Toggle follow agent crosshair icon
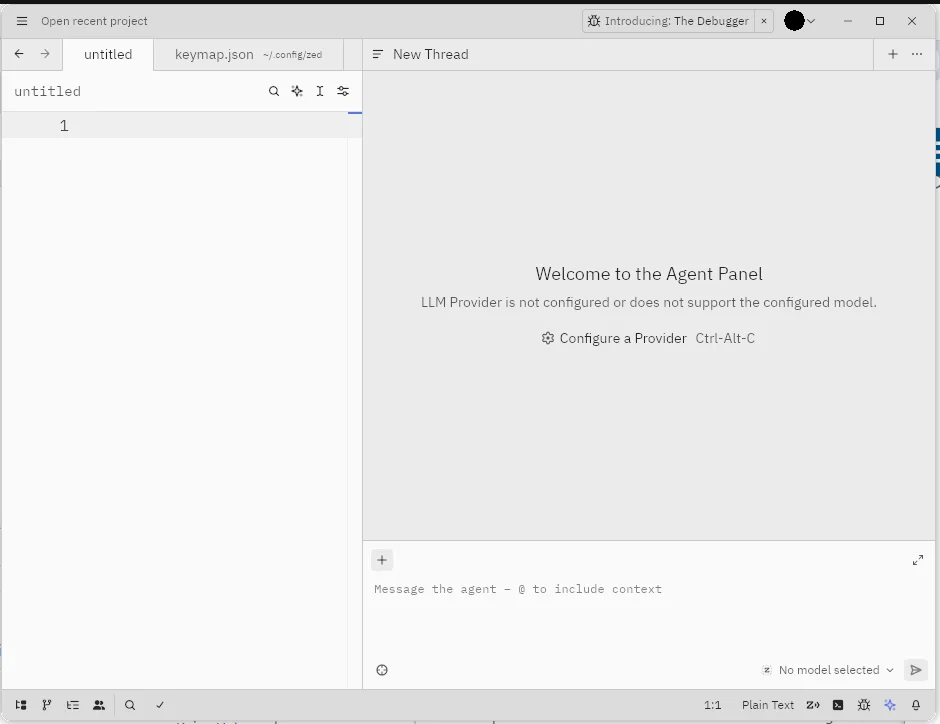 pyautogui.click(x=382, y=670)
